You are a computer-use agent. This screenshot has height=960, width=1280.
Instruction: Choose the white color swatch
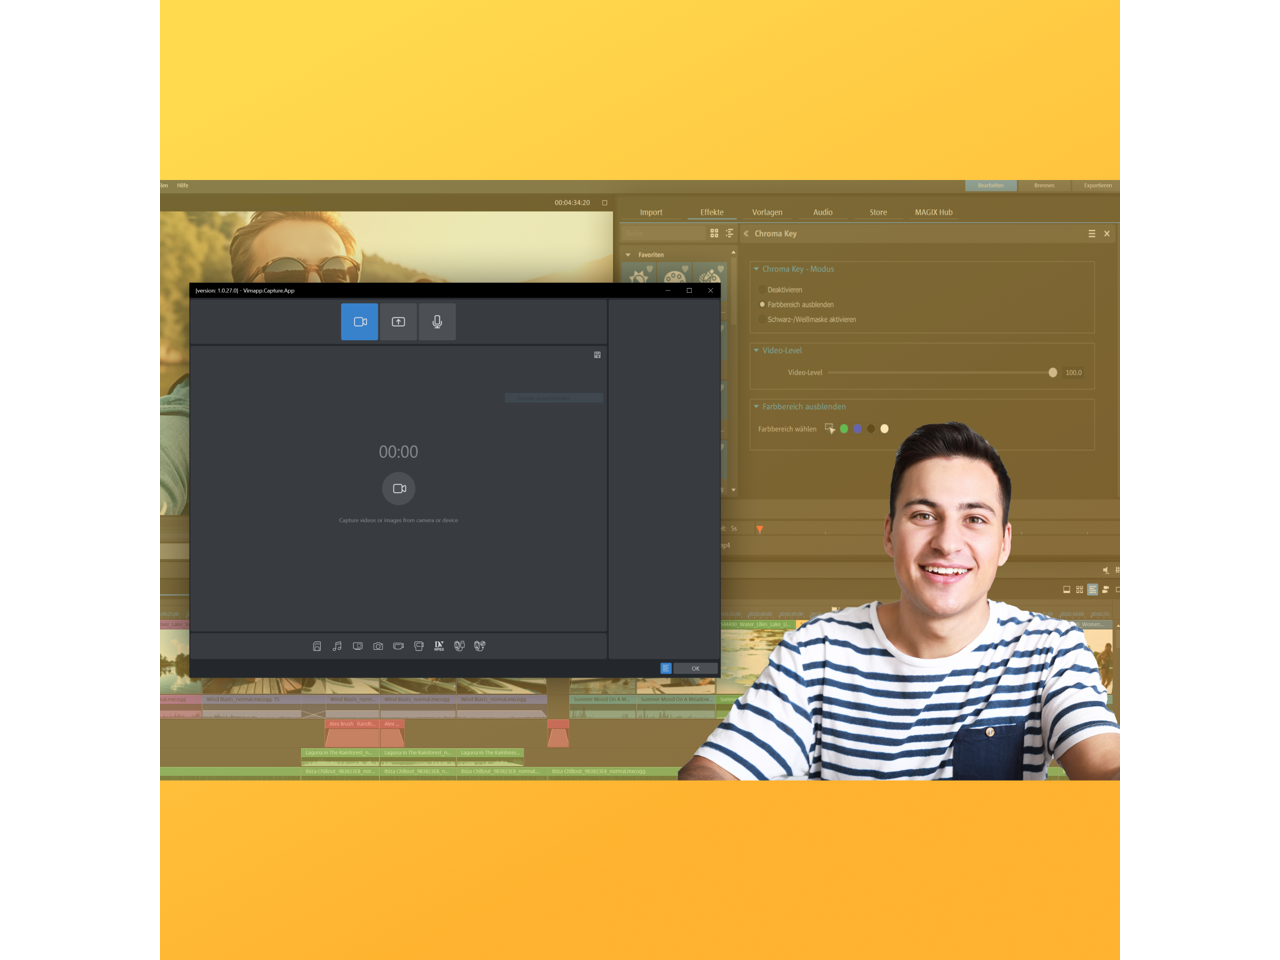[x=884, y=429]
